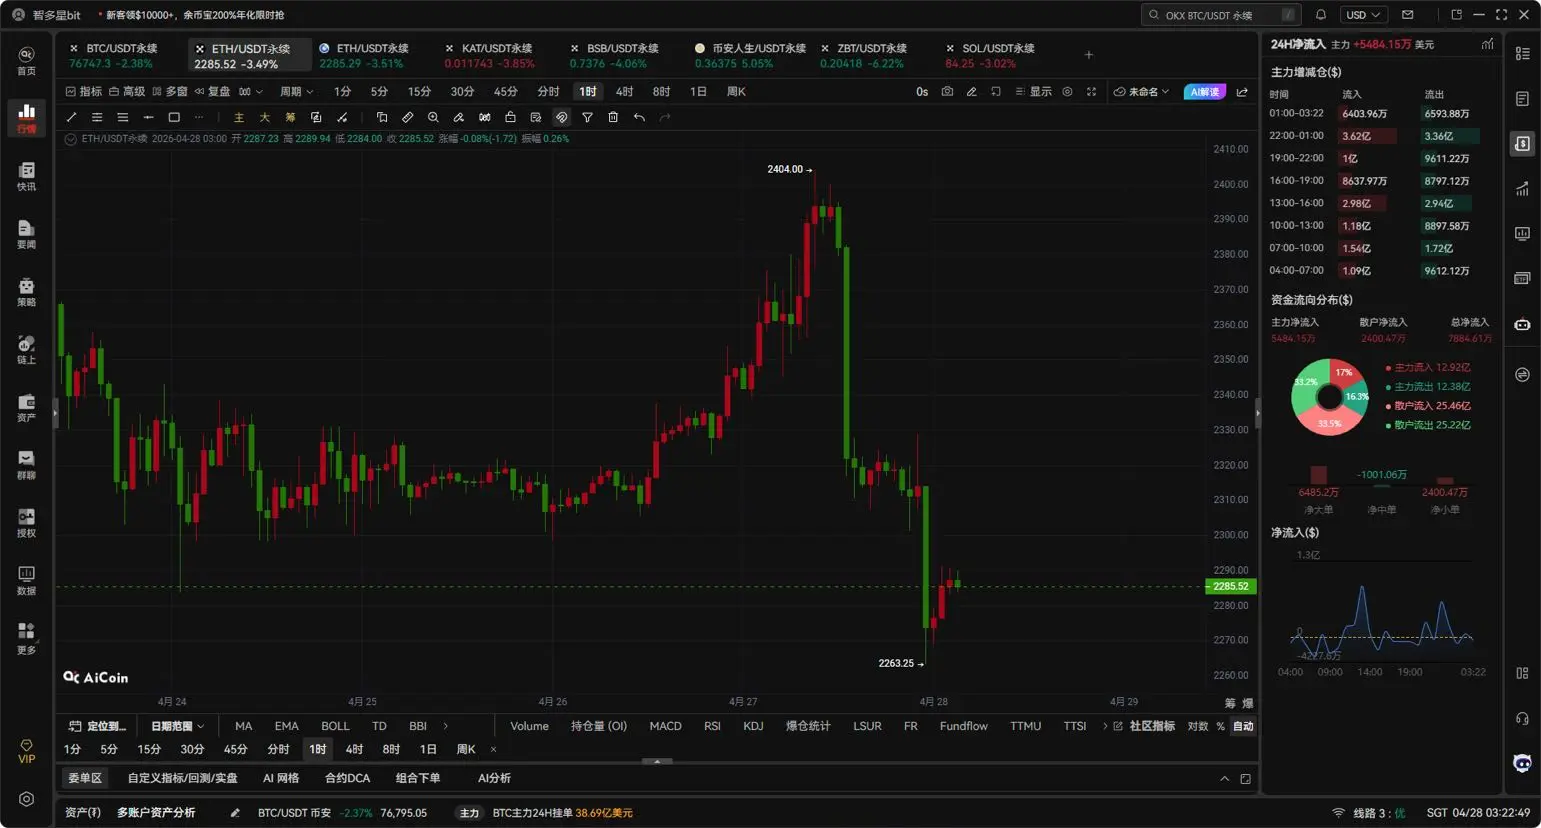This screenshot has height=828, width=1541.
Task: Toggle the 筹 button at chart bottom-right
Action: (x=1230, y=703)
